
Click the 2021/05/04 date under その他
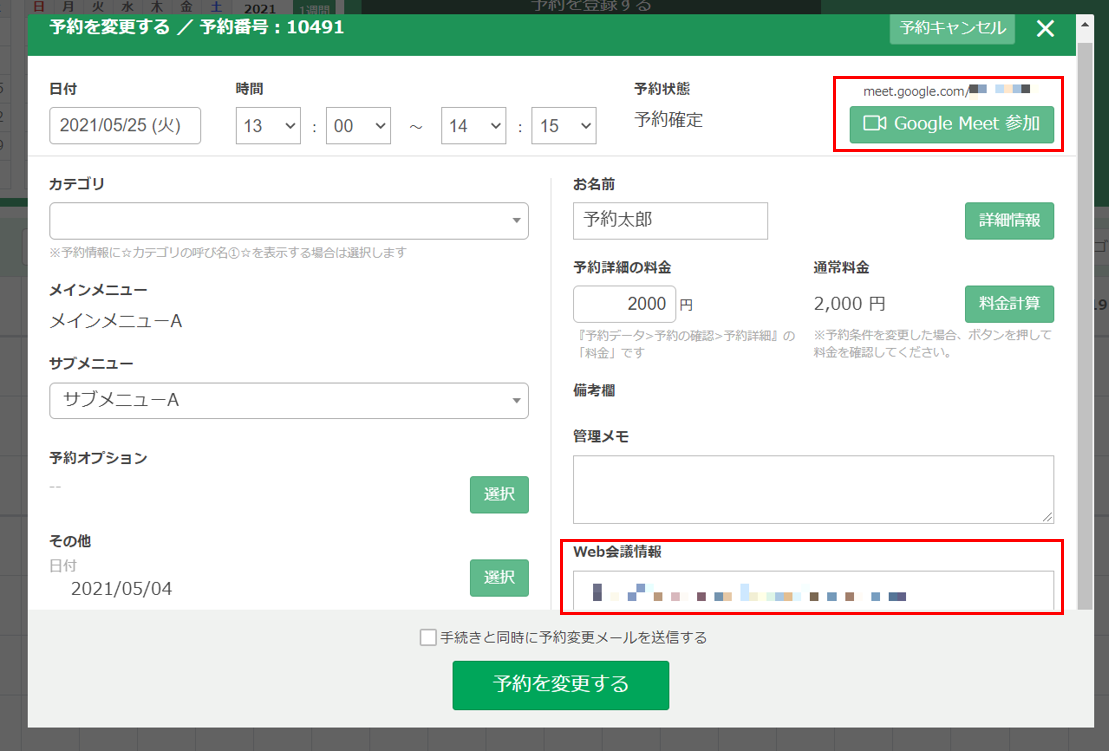(x=121, y=589)
